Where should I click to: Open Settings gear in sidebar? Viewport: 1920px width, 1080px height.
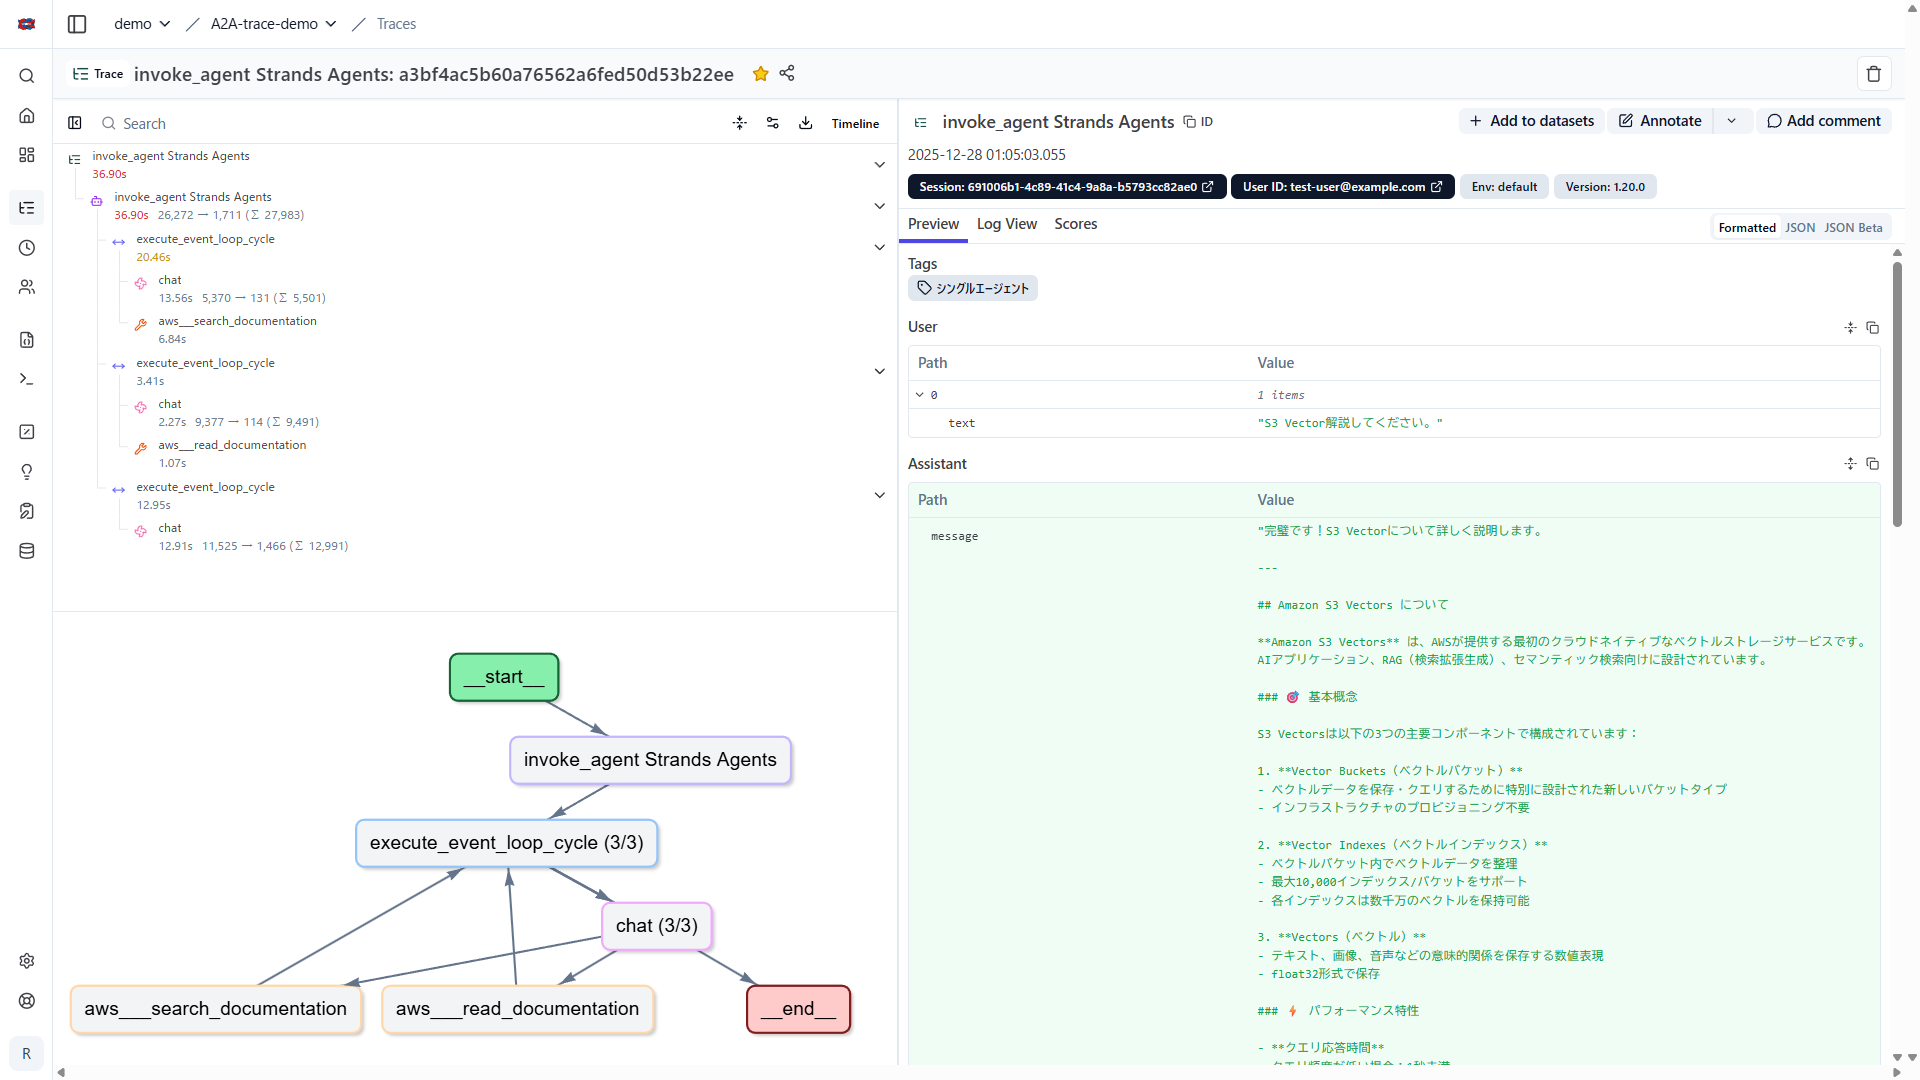pyautogui.click(x=27, y=961)
